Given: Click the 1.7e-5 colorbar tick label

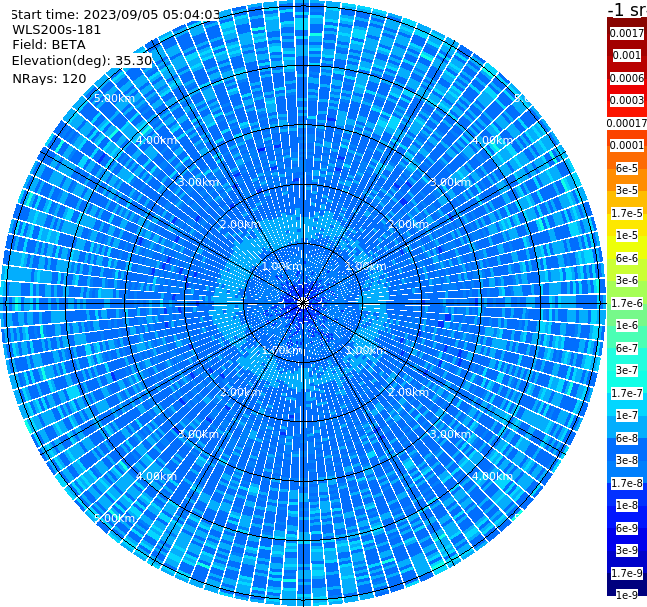Looking at the screenshot, I should 627,213.
